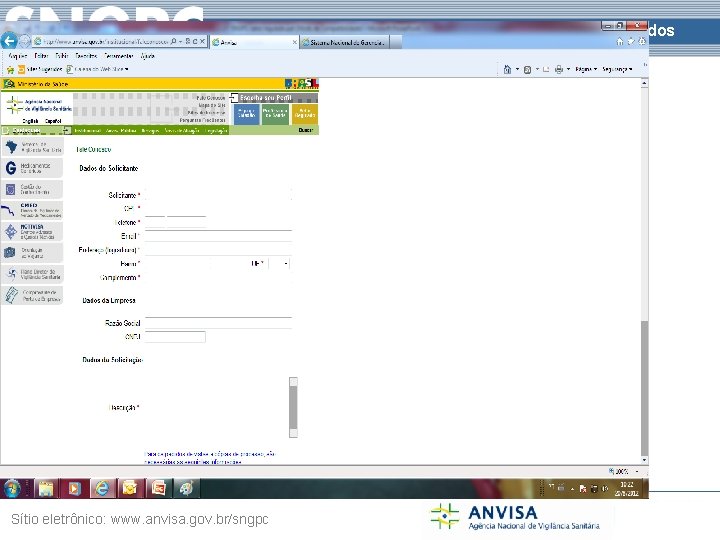
Task: Click the Solicitante name input field
Action: [x=218, y=194]
